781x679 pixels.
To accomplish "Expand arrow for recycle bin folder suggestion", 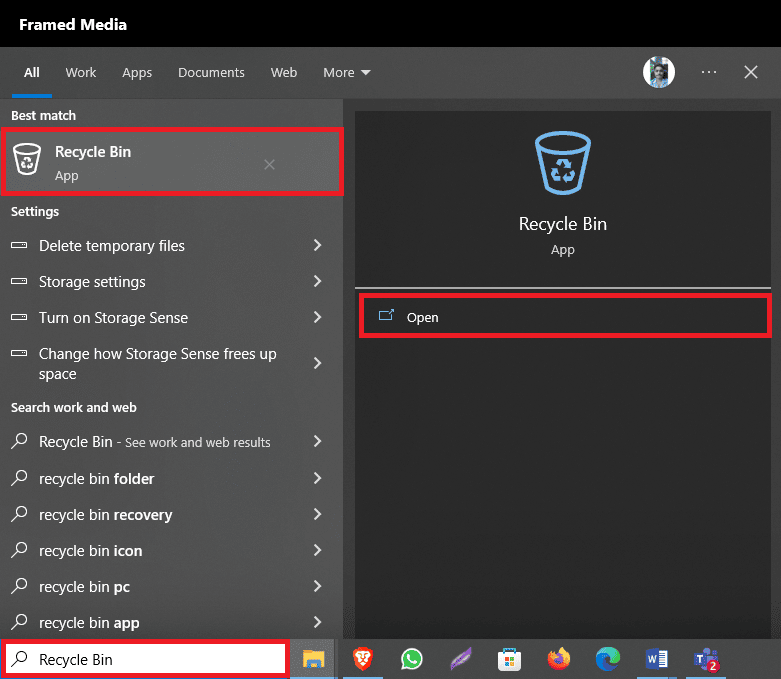I will (x=317, y=478).
